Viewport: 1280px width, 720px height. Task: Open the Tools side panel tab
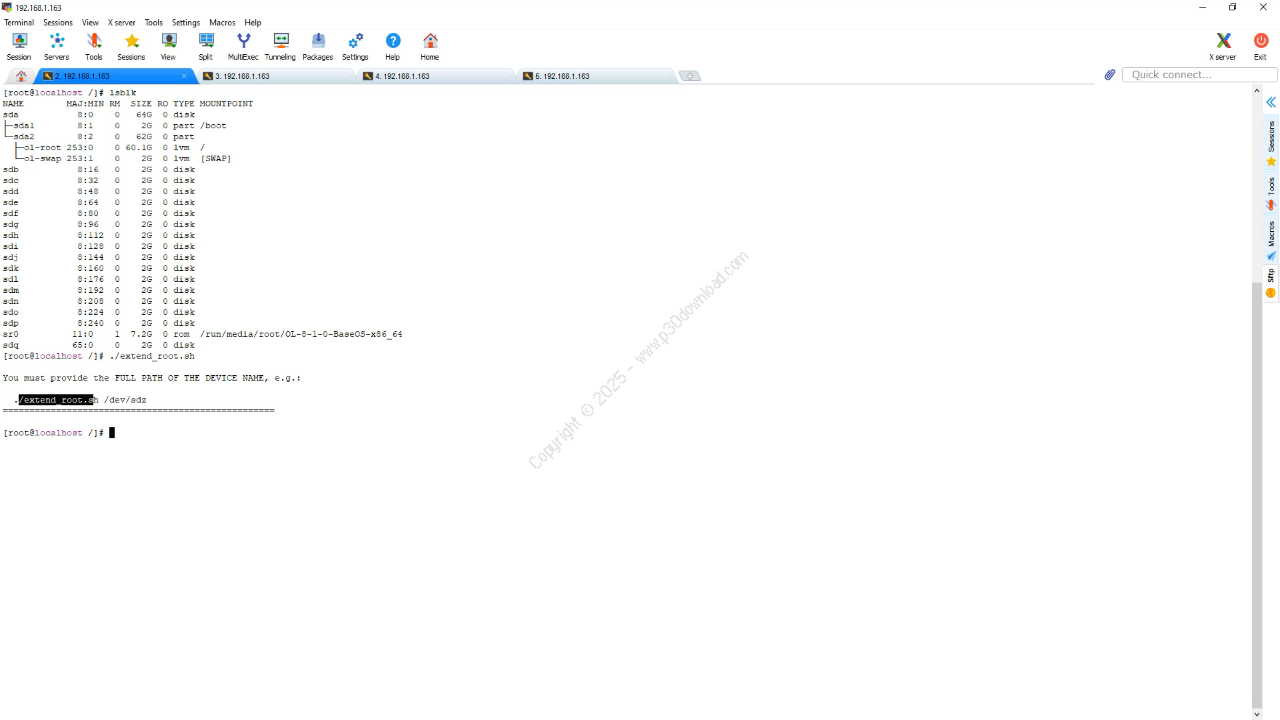tap(1271, 194)
